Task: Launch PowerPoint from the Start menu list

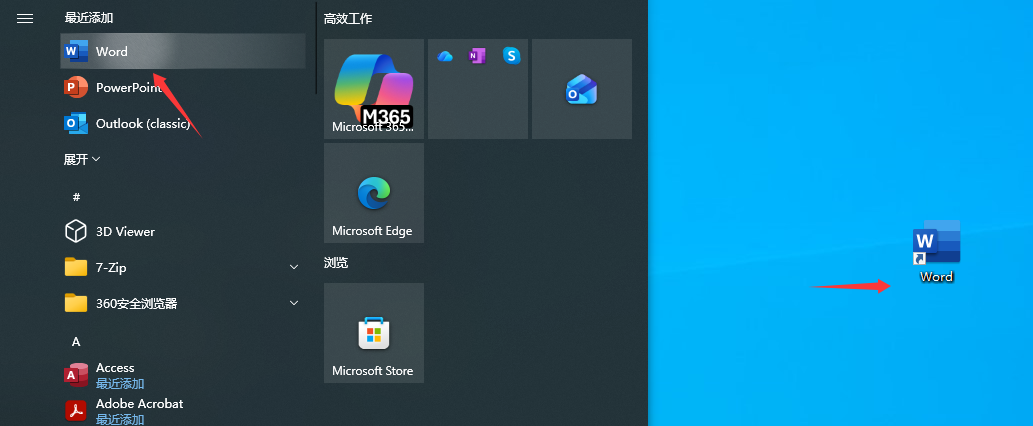Action: coord(127,88)
